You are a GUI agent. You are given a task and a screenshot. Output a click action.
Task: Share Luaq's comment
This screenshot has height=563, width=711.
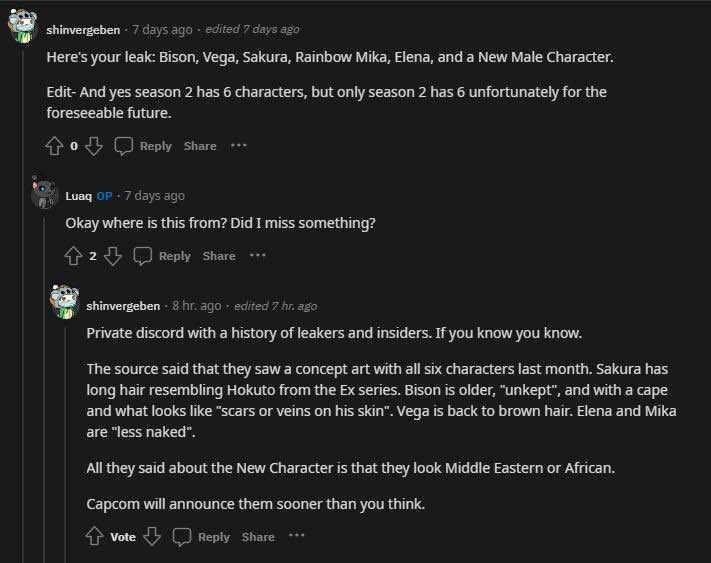(219, 256)
